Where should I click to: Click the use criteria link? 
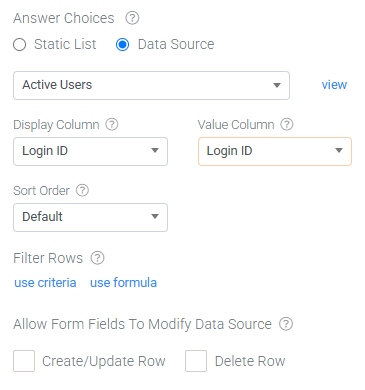45,283
